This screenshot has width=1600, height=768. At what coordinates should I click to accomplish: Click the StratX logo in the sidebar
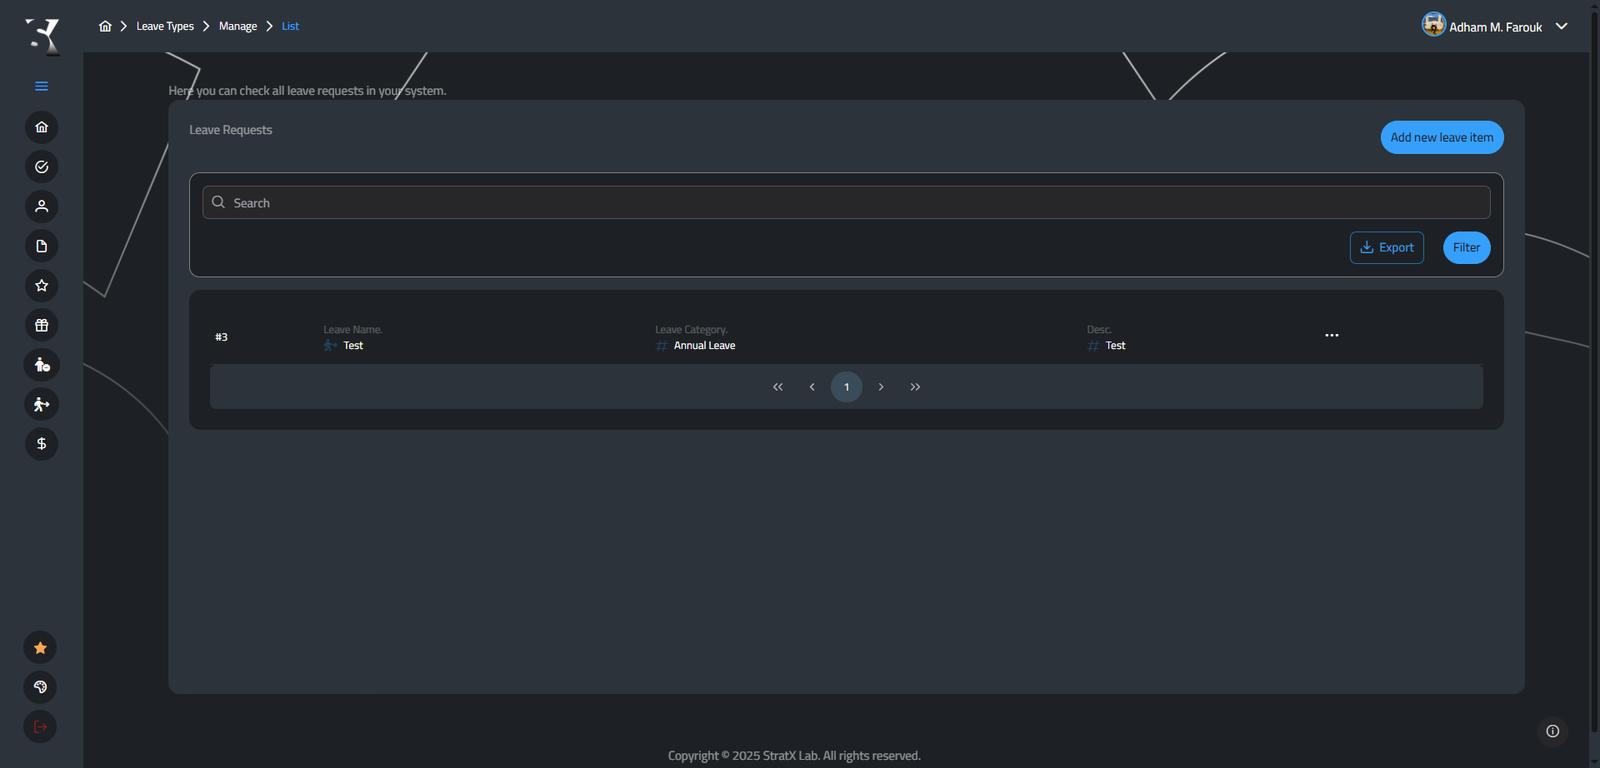pyautogui.click(x=42, y=36)
